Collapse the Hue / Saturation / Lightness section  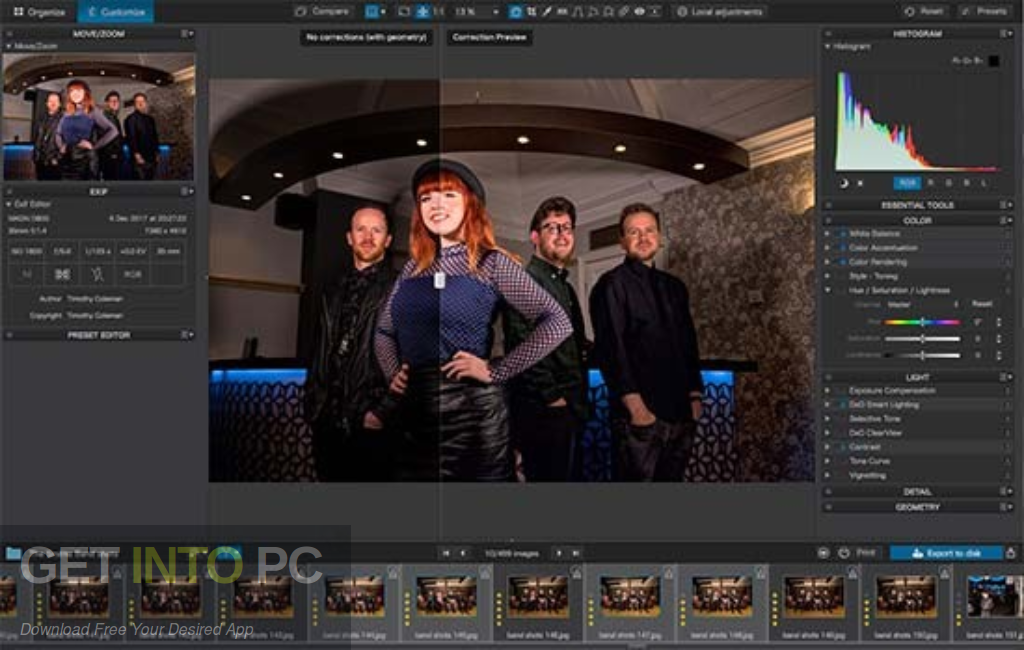[827, 291]
